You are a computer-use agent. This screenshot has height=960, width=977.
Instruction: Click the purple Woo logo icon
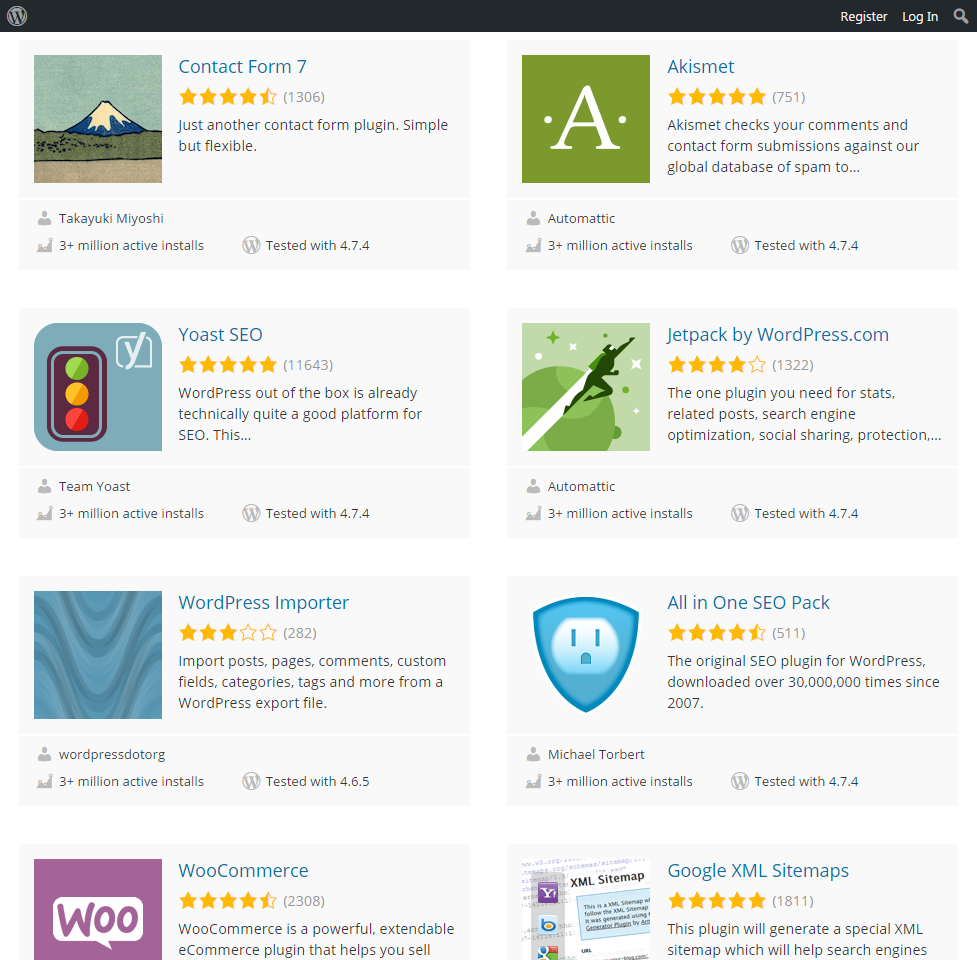point(98,910)
